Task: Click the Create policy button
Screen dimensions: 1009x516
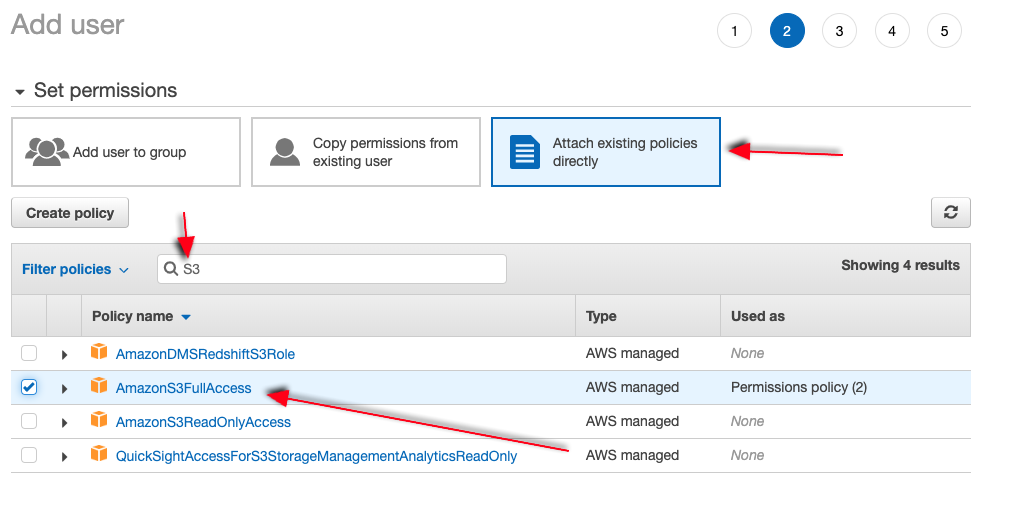Action: coord(70,213)
